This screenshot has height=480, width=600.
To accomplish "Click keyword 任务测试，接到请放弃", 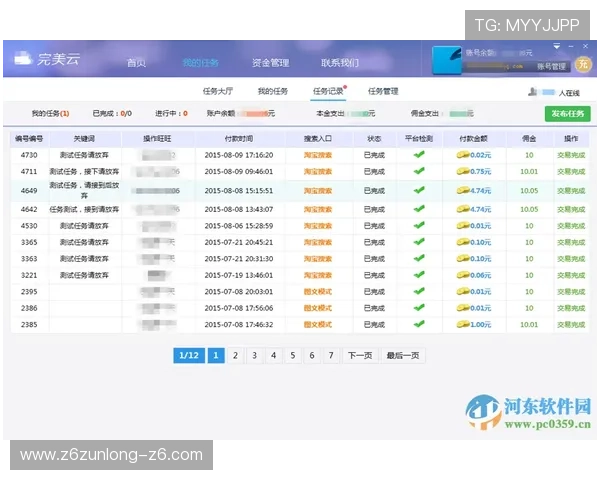I will (84, 209).
